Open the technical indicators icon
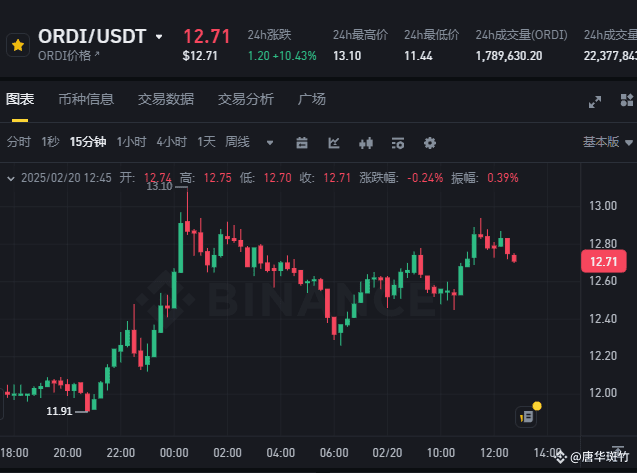Image resolution: width=637 pixels, height=473 pixels. (x=334, y=143)
